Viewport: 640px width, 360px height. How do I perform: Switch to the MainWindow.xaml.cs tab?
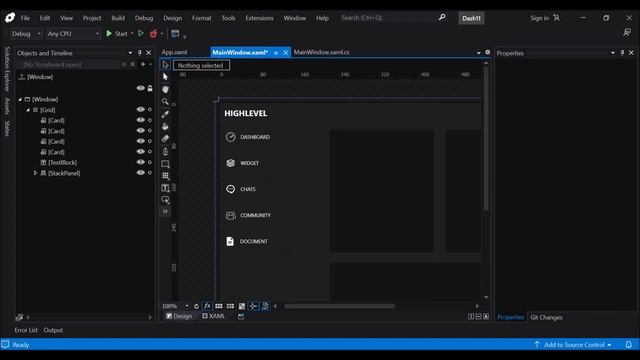(321, 52)
